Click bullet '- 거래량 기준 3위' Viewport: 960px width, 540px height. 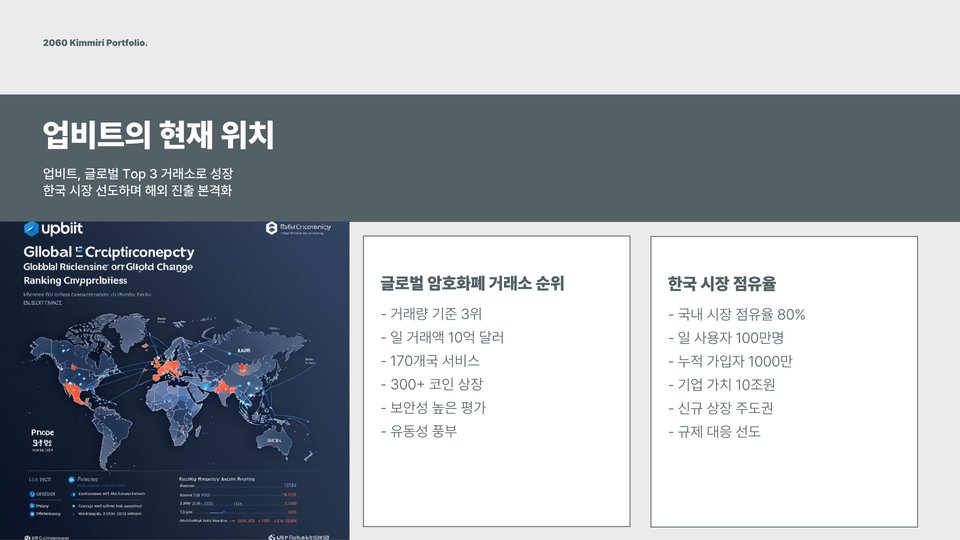[x=432, y=314]
